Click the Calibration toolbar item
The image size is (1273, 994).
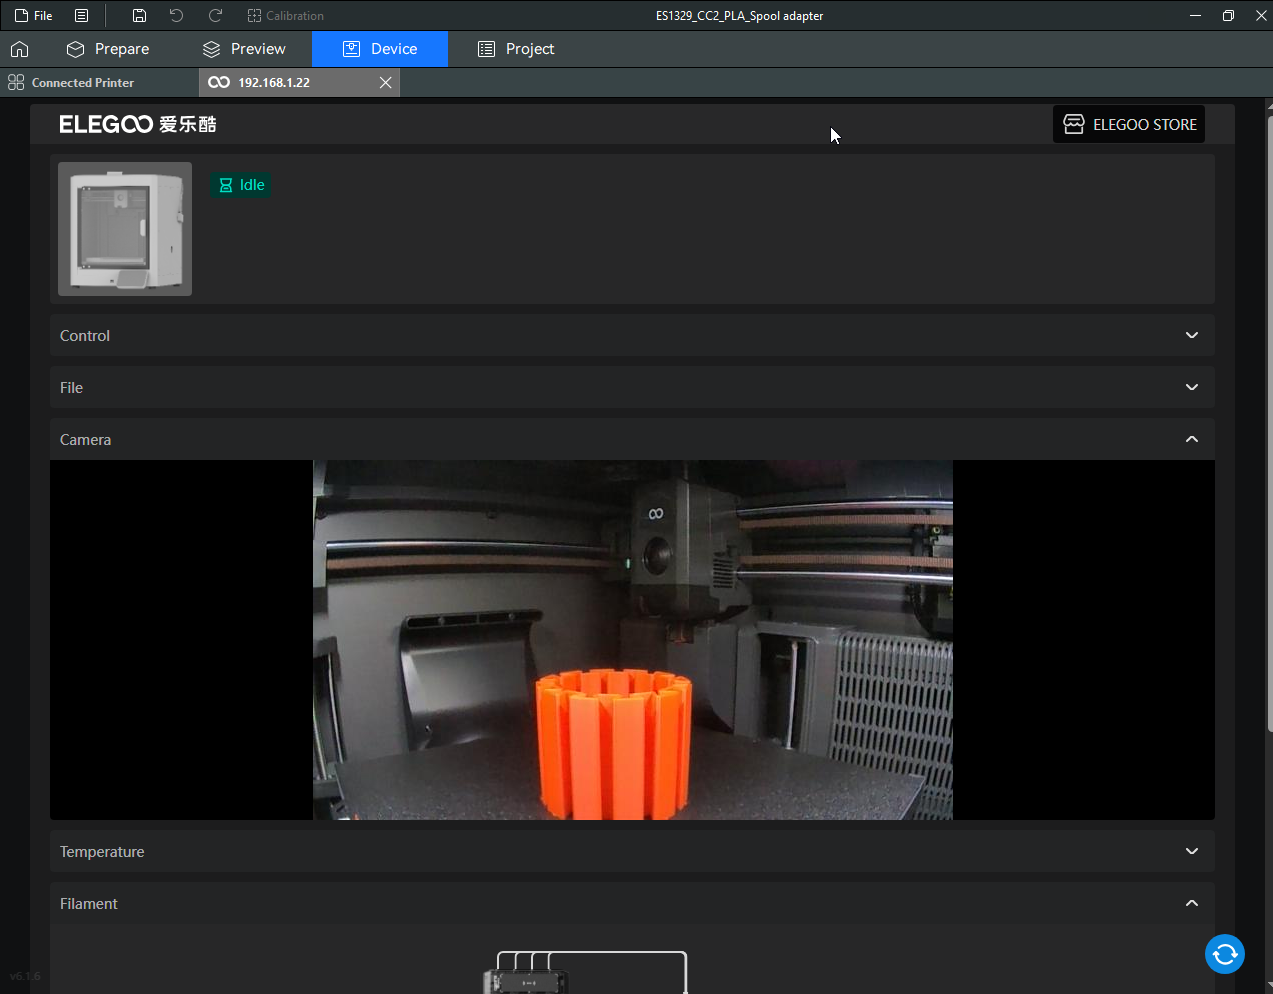285,15
